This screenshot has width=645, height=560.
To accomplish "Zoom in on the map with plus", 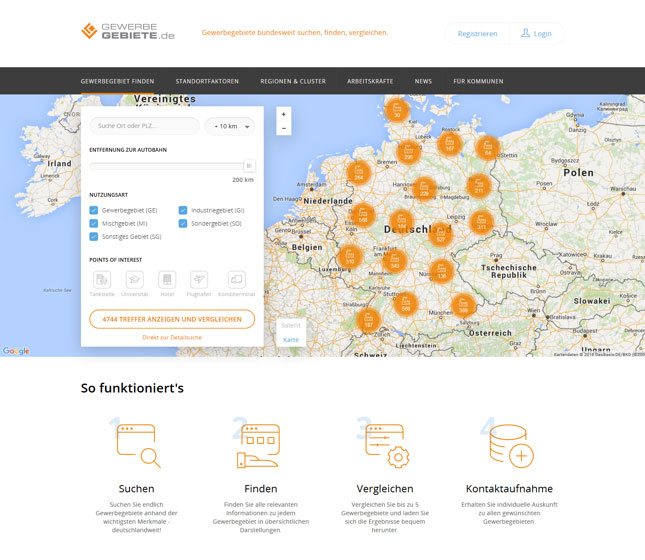I will click(283, 114).
